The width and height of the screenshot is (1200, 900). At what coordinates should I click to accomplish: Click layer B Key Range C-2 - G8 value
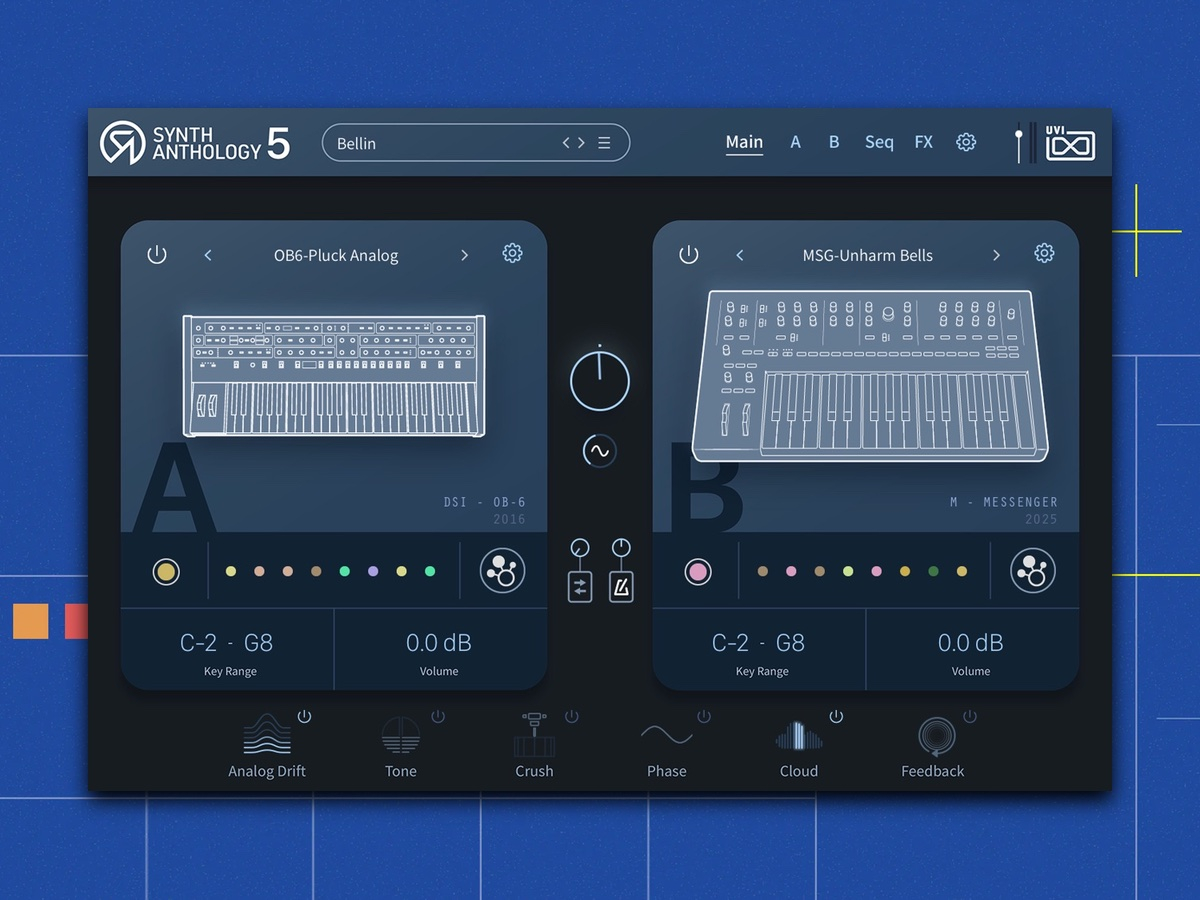coord(759,643)
